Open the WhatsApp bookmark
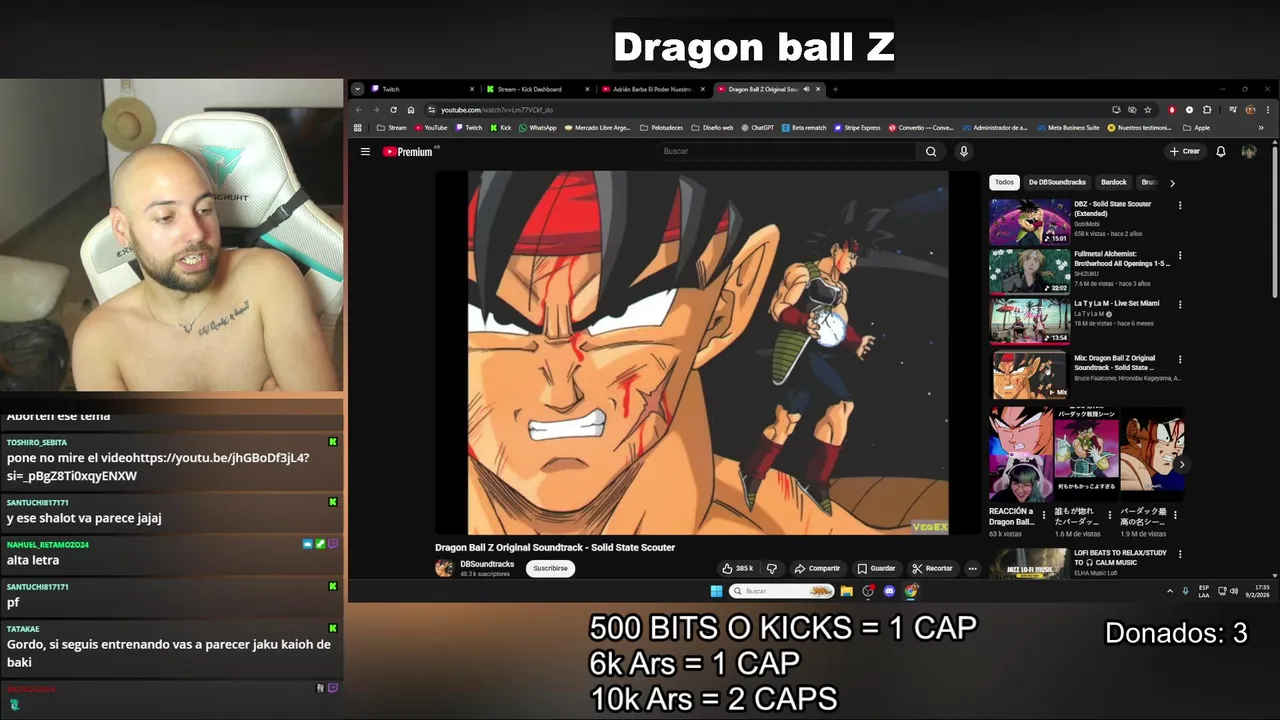The width and height of the screenshot is (1280, 720). click(538, 128)
